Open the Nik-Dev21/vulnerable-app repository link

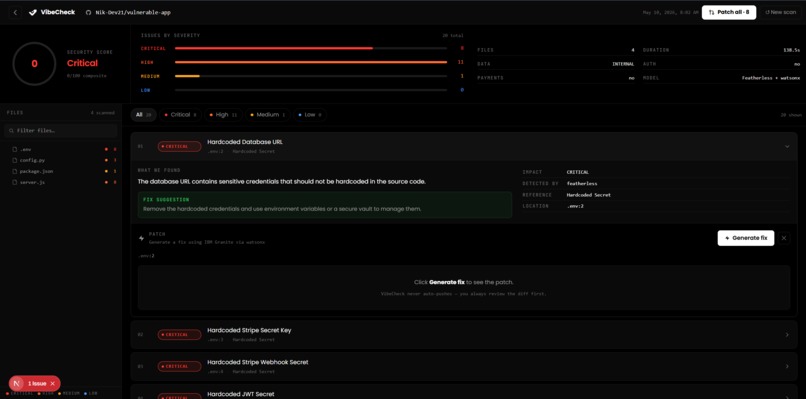click(x=133, y=12)
